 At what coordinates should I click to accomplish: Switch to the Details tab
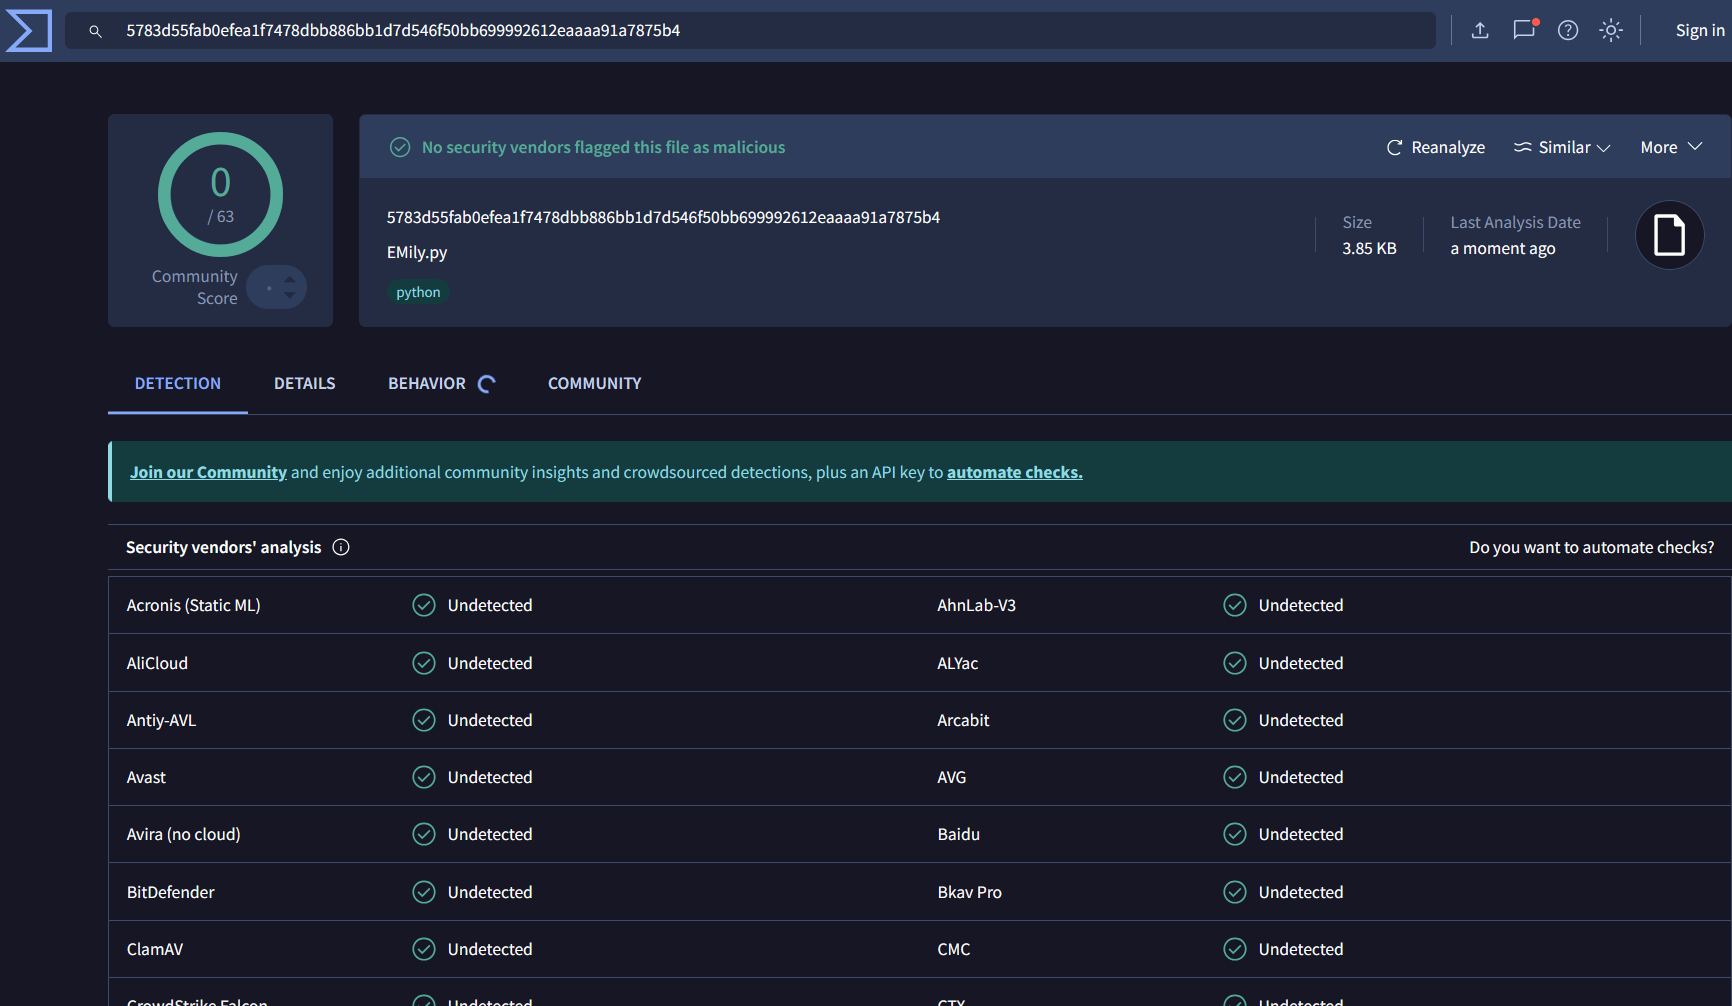pyautogui.click(x=305, y=383)
